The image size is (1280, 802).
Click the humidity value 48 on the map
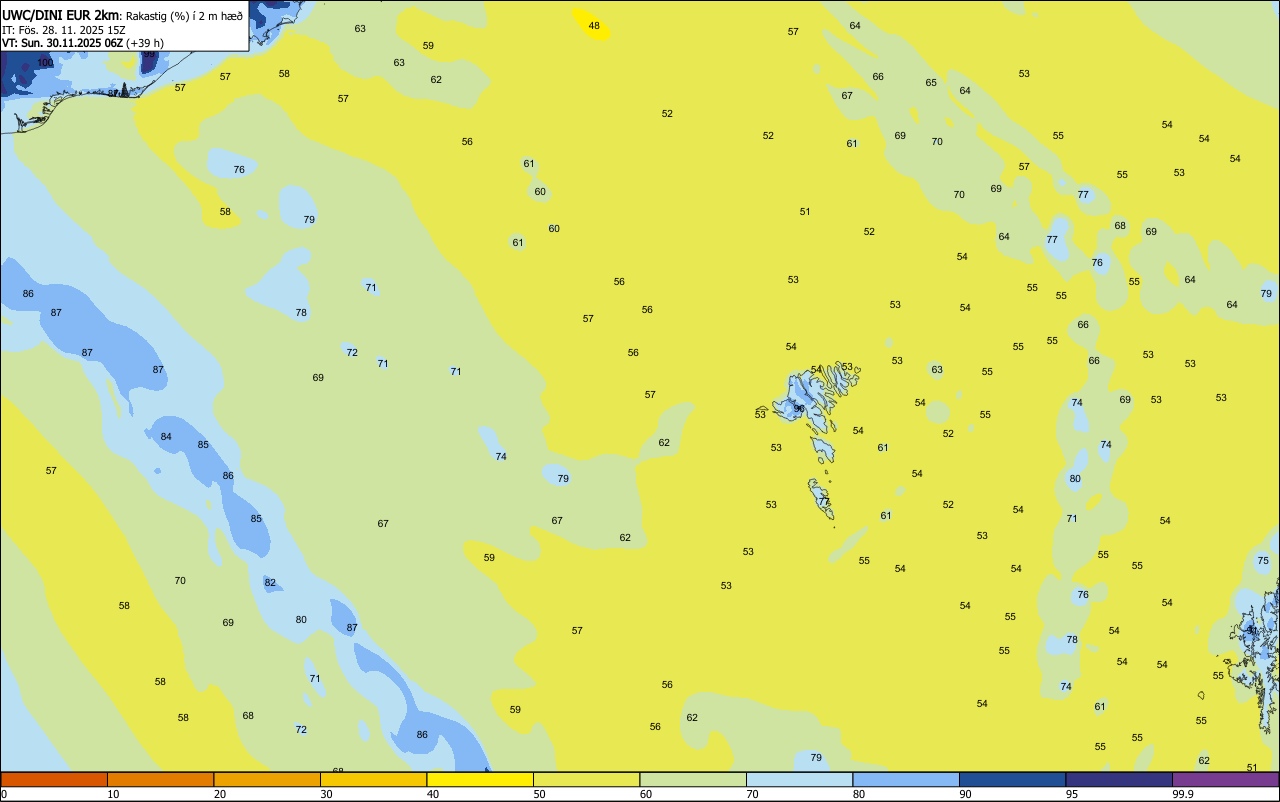(x=594, y=26)
